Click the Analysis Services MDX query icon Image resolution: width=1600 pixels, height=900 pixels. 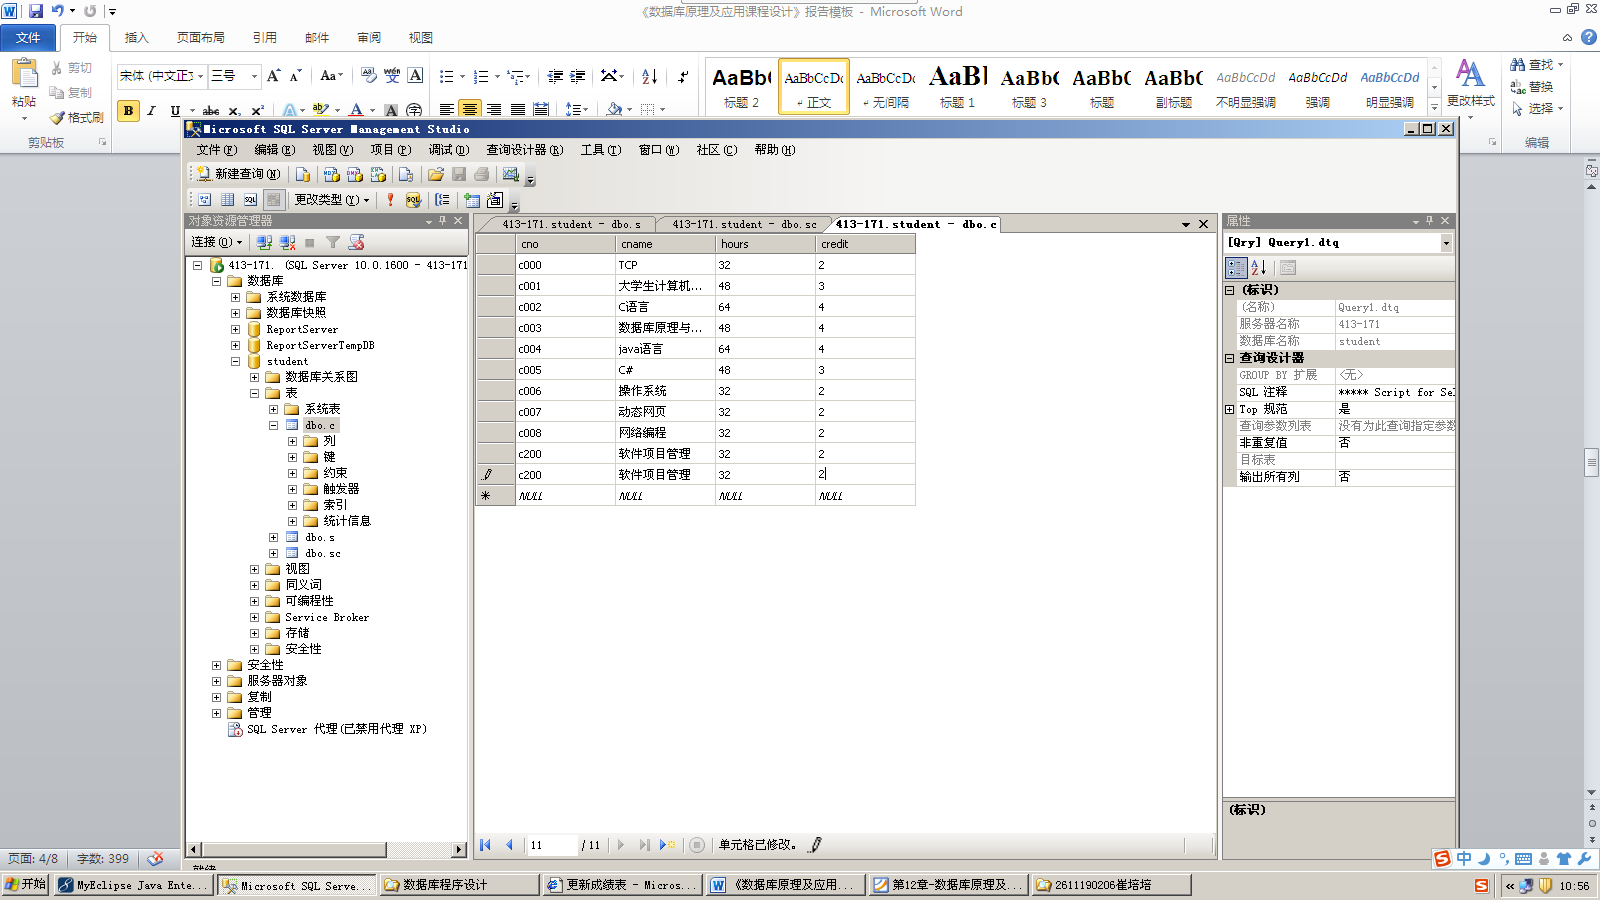331,174
